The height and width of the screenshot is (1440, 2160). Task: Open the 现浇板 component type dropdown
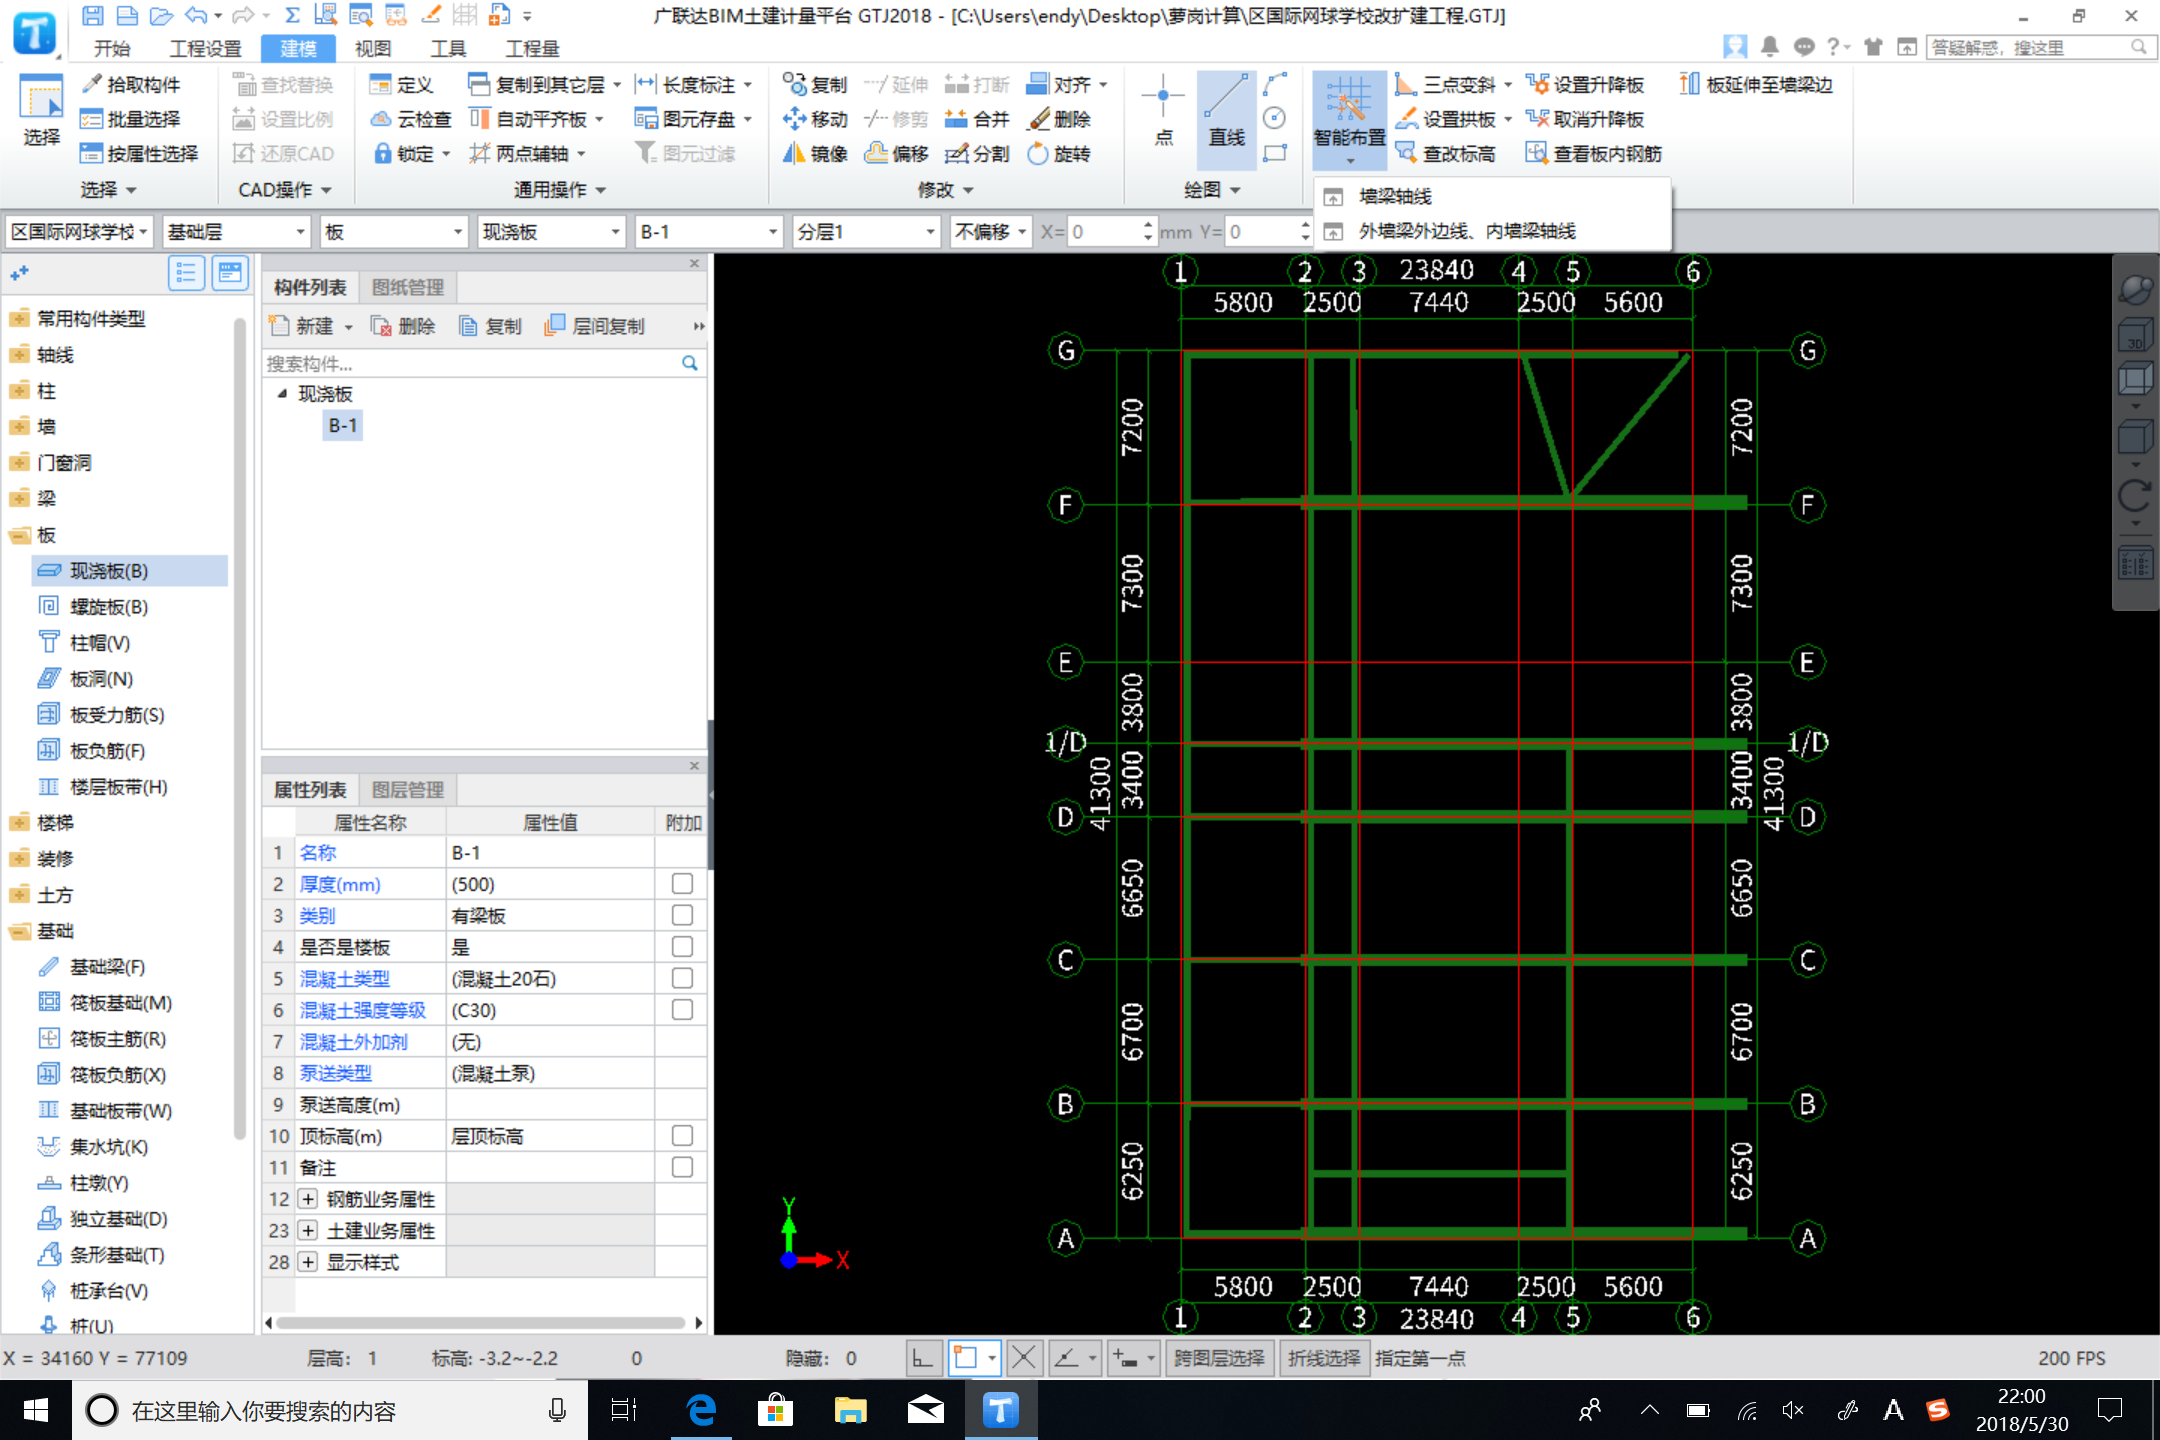551,232
